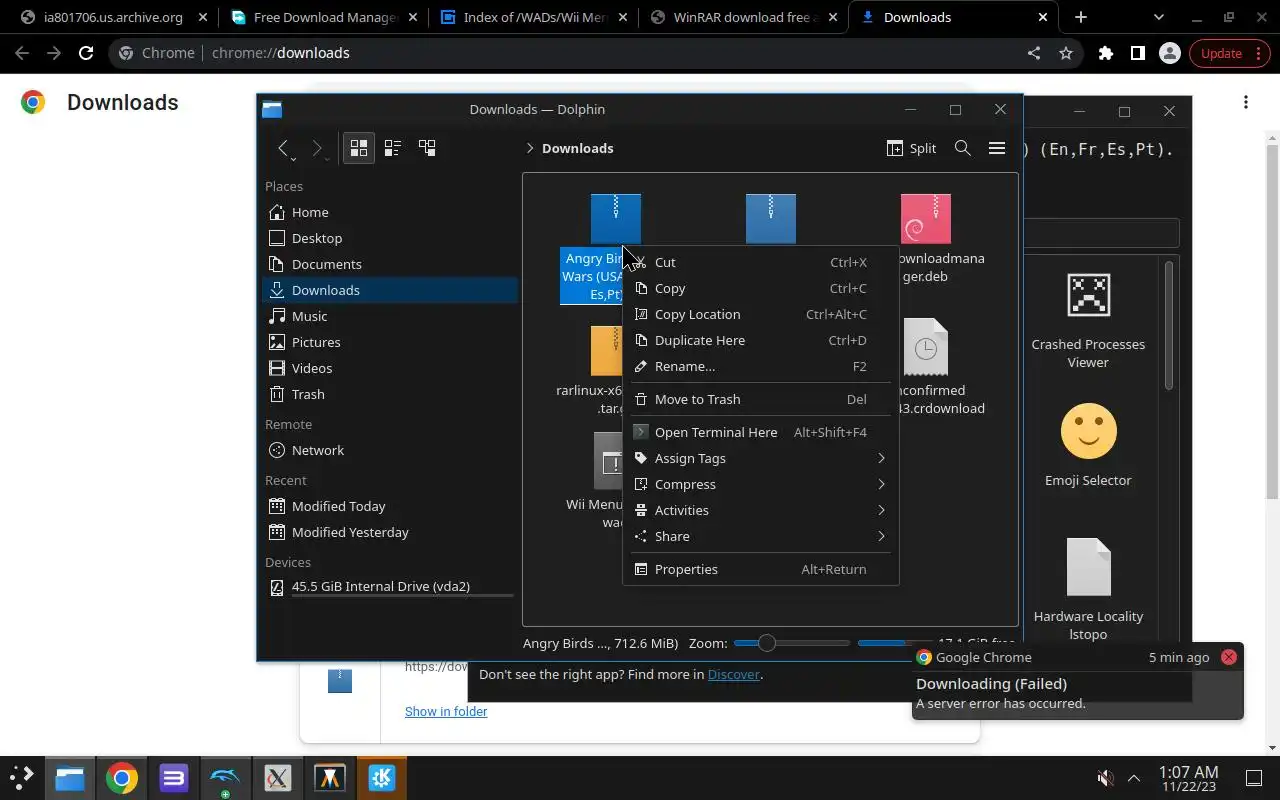
Task: Open Dolphin hamburger menu
Action: point(997,148)
